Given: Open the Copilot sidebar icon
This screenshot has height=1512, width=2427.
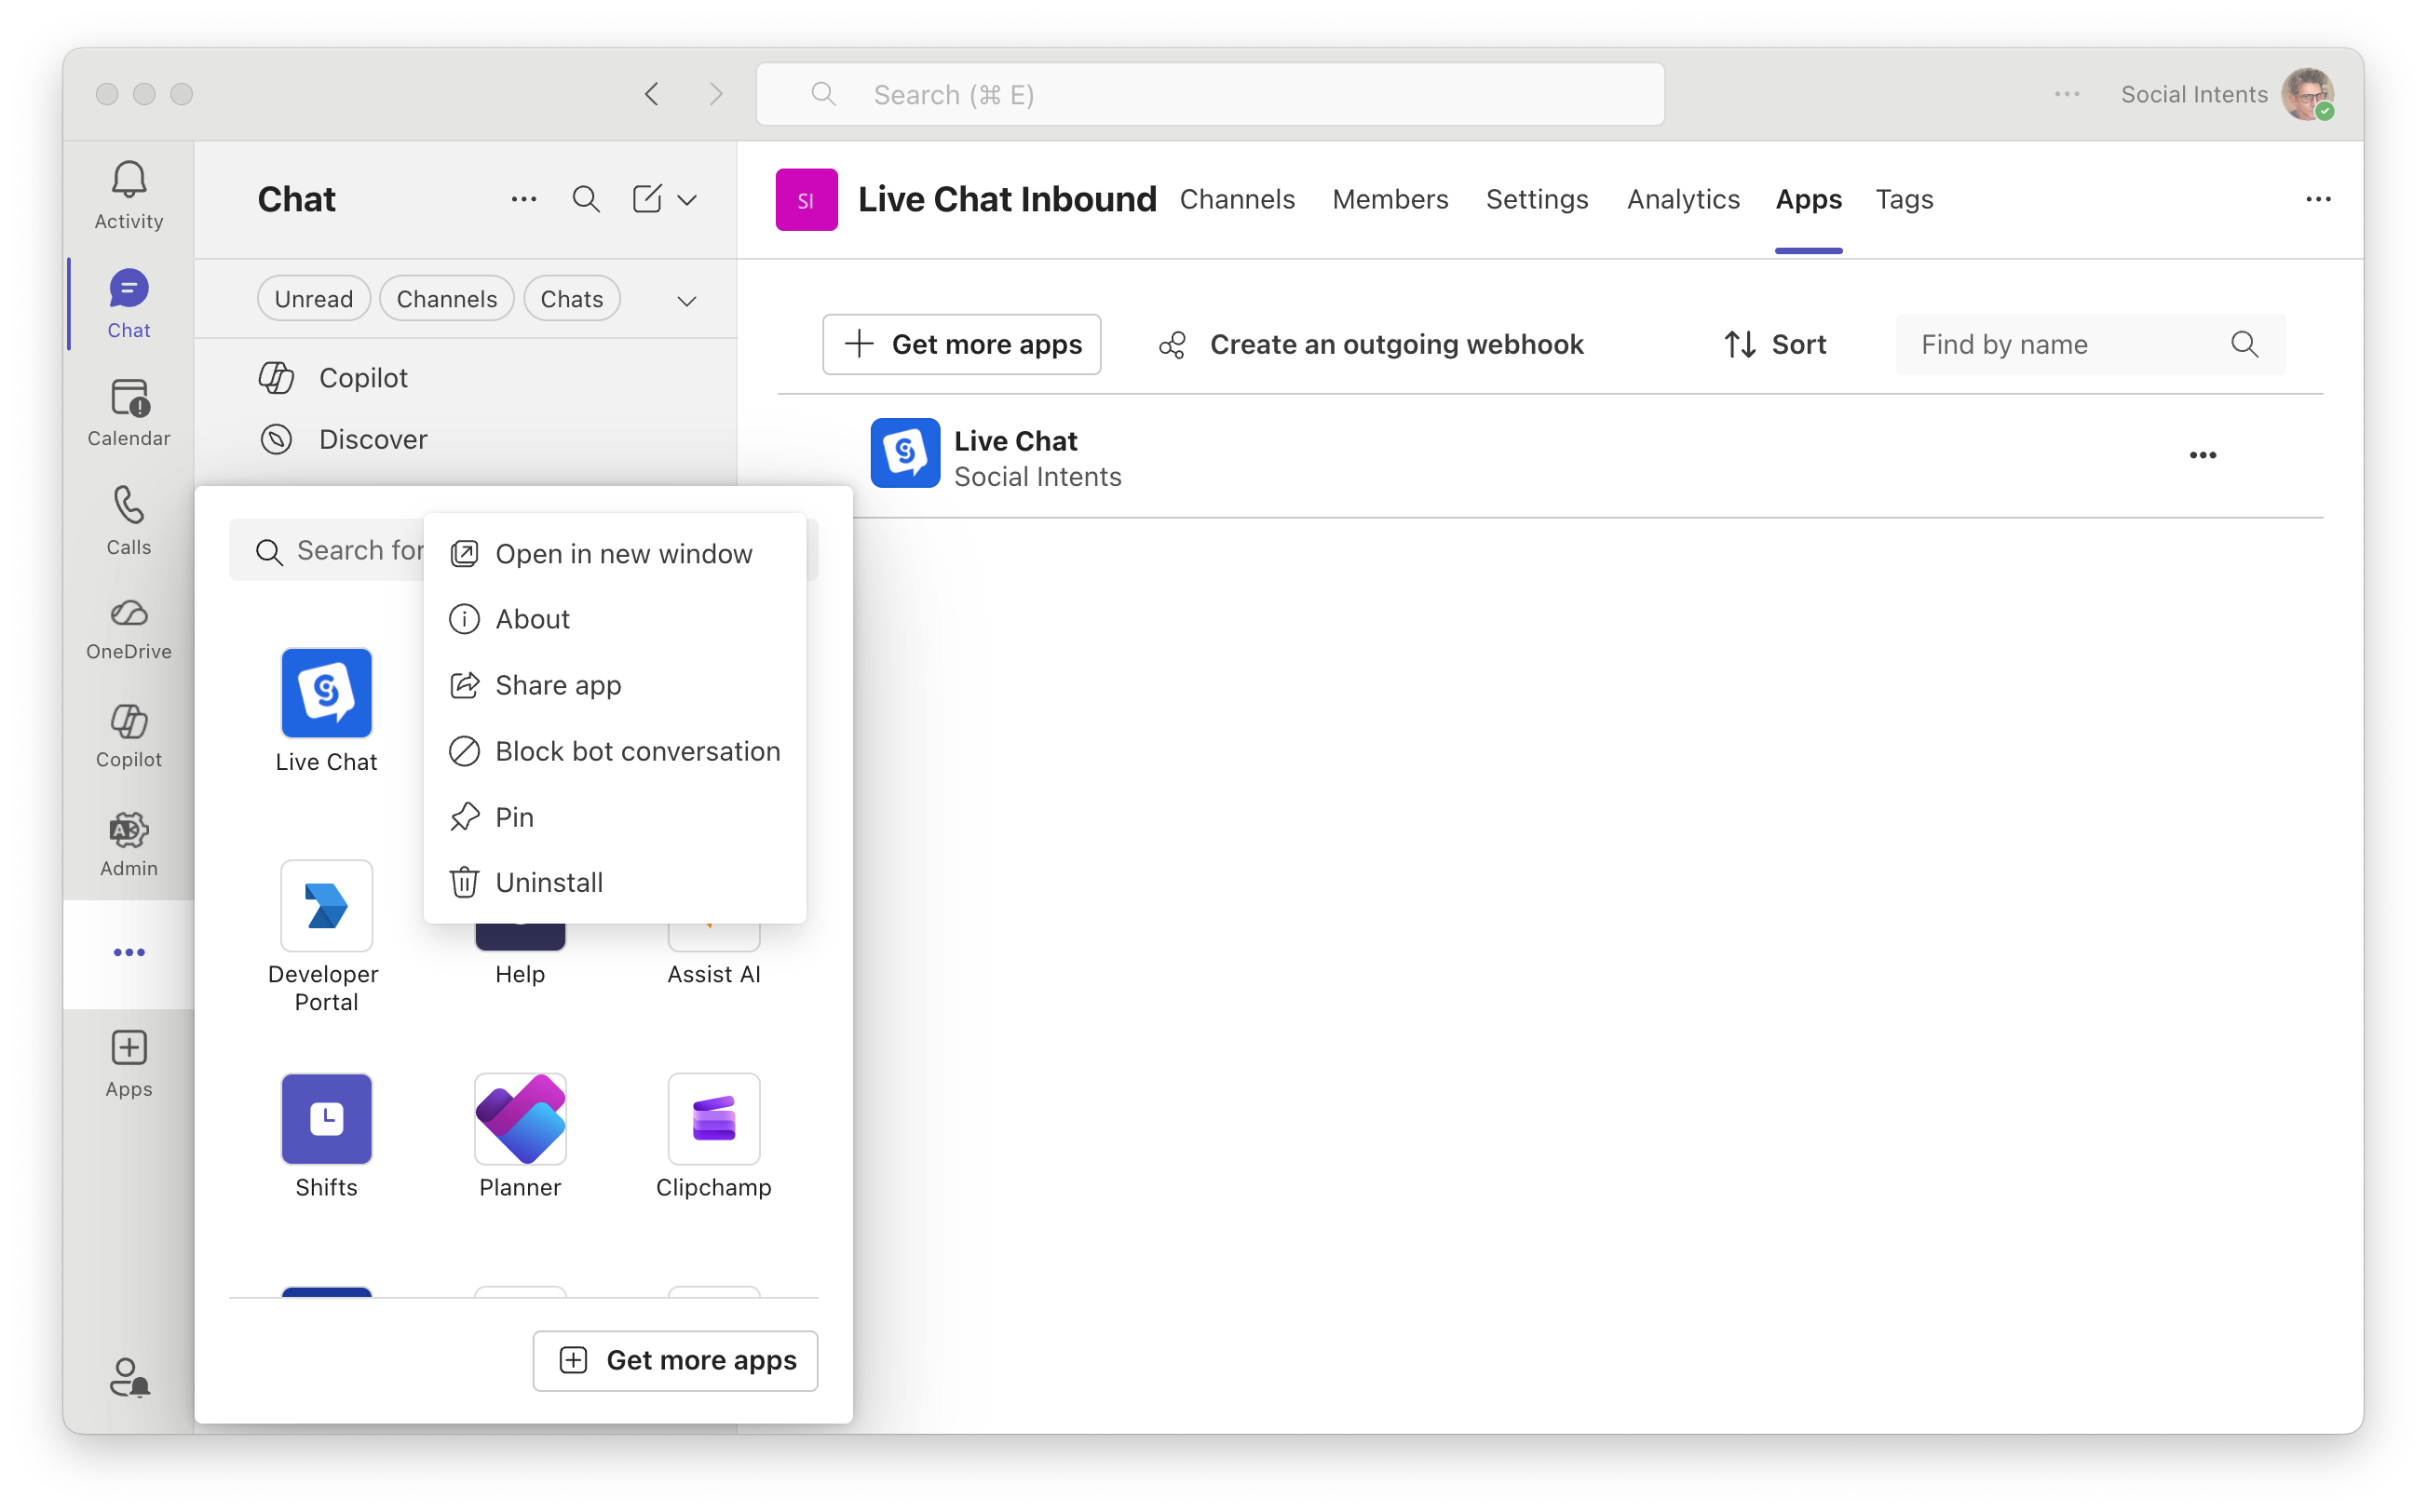Looking at the screenshot, I should click(128, 736).
